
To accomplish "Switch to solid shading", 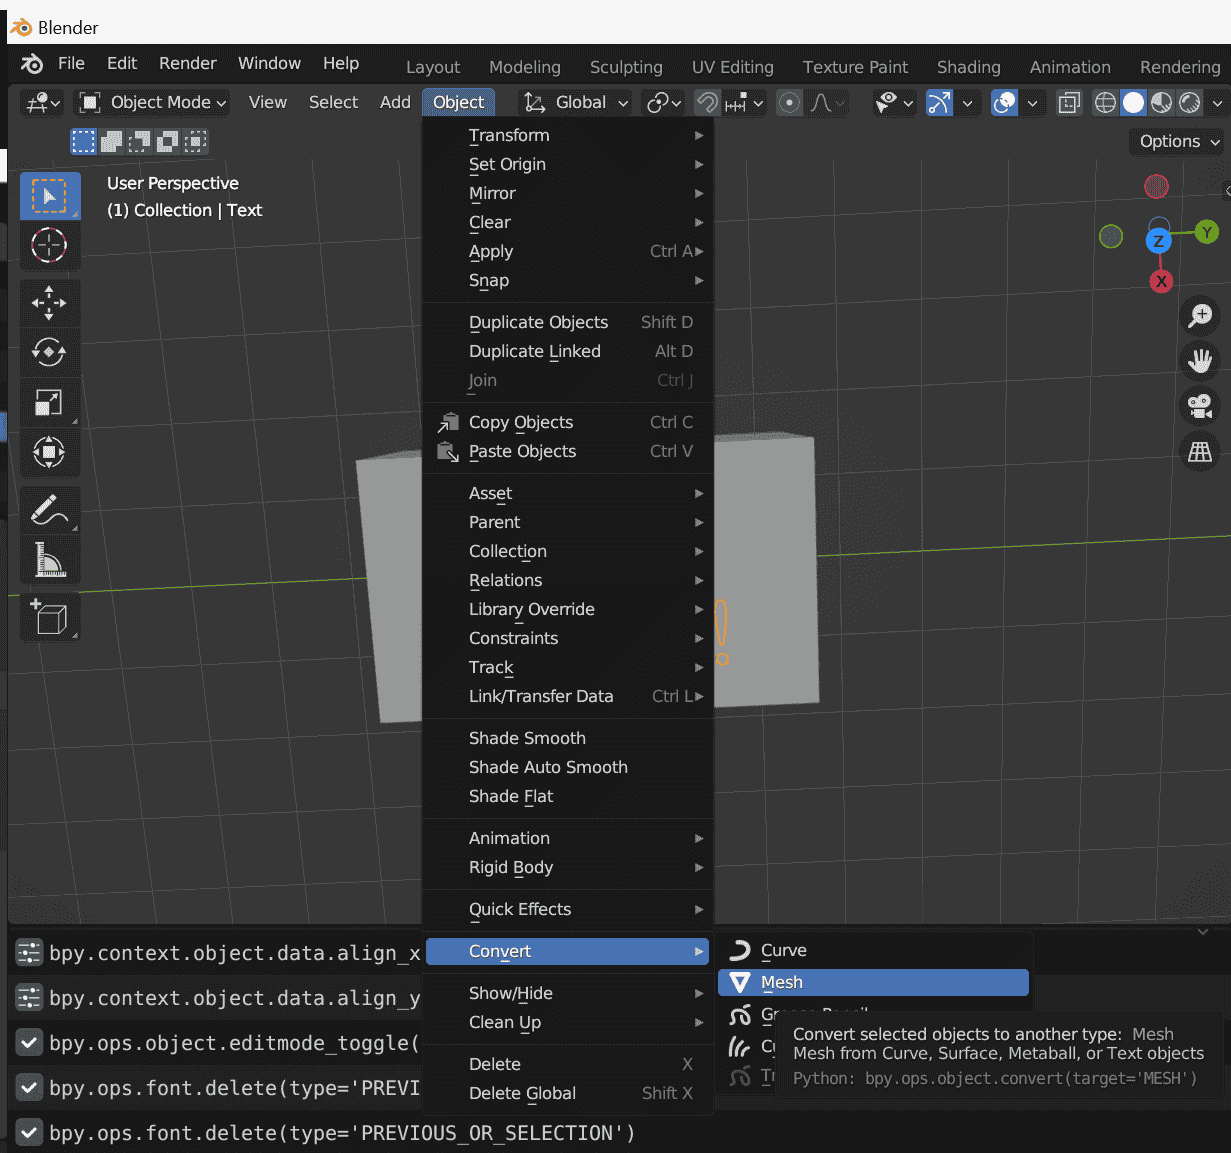I will 1133,102.
